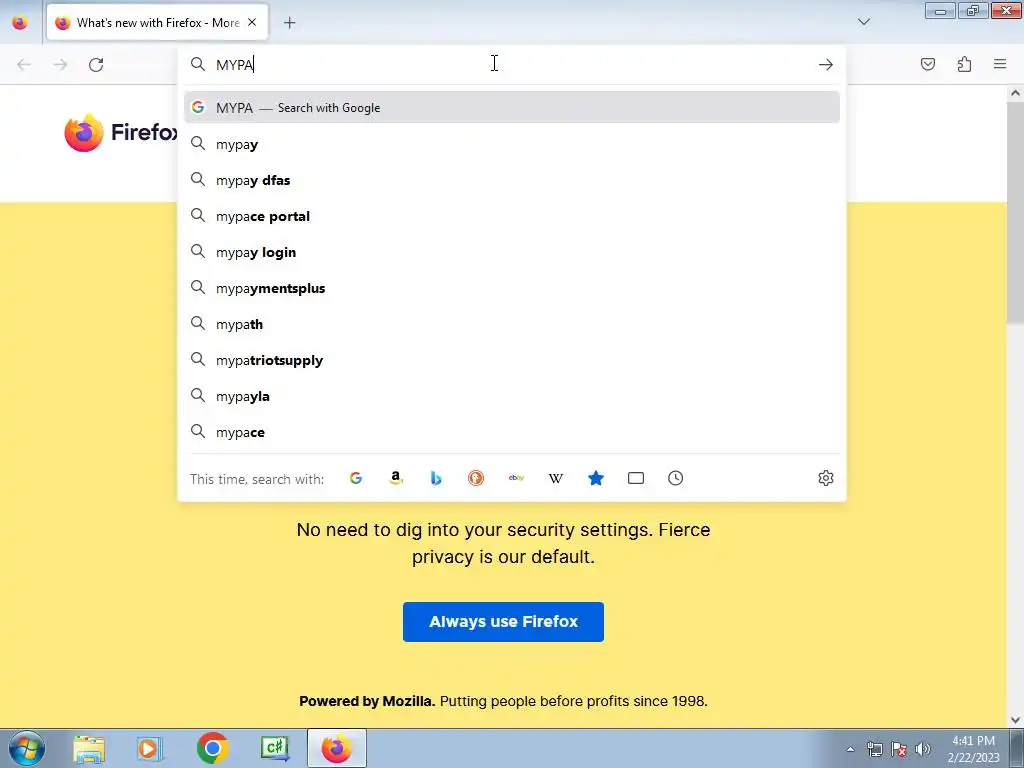This screenshot has height=768, width=1024.
Task: Choose the mypay suggestion
Action: click(511, 144)
